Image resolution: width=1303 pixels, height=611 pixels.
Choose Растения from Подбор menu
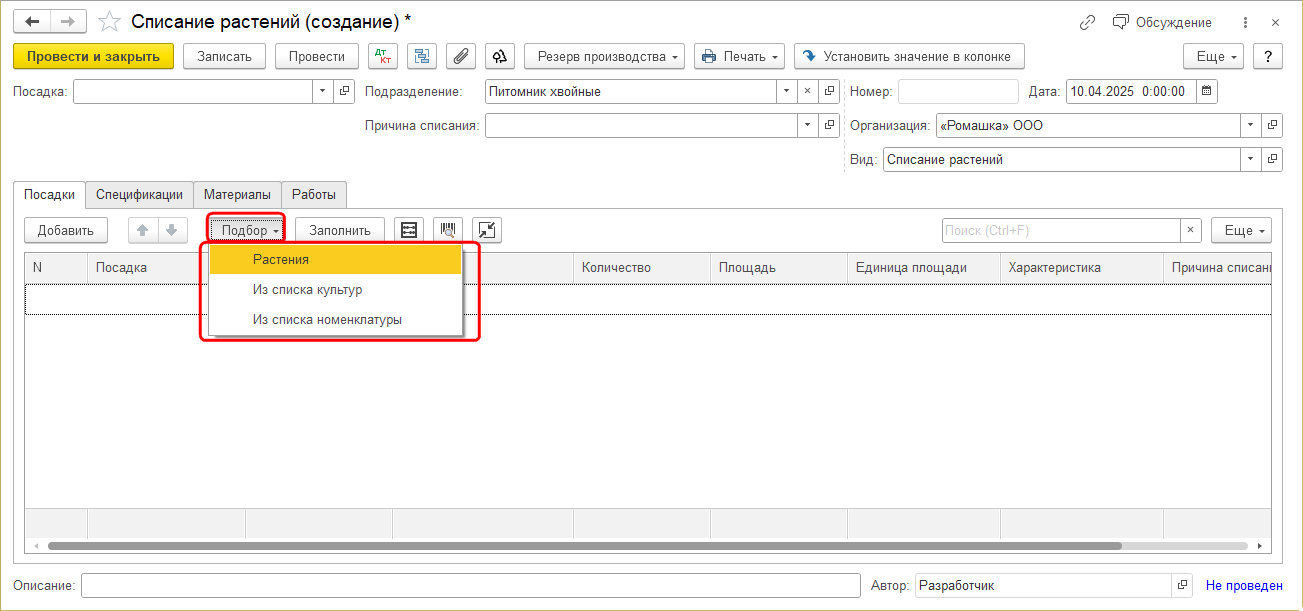tap(335, 259)
